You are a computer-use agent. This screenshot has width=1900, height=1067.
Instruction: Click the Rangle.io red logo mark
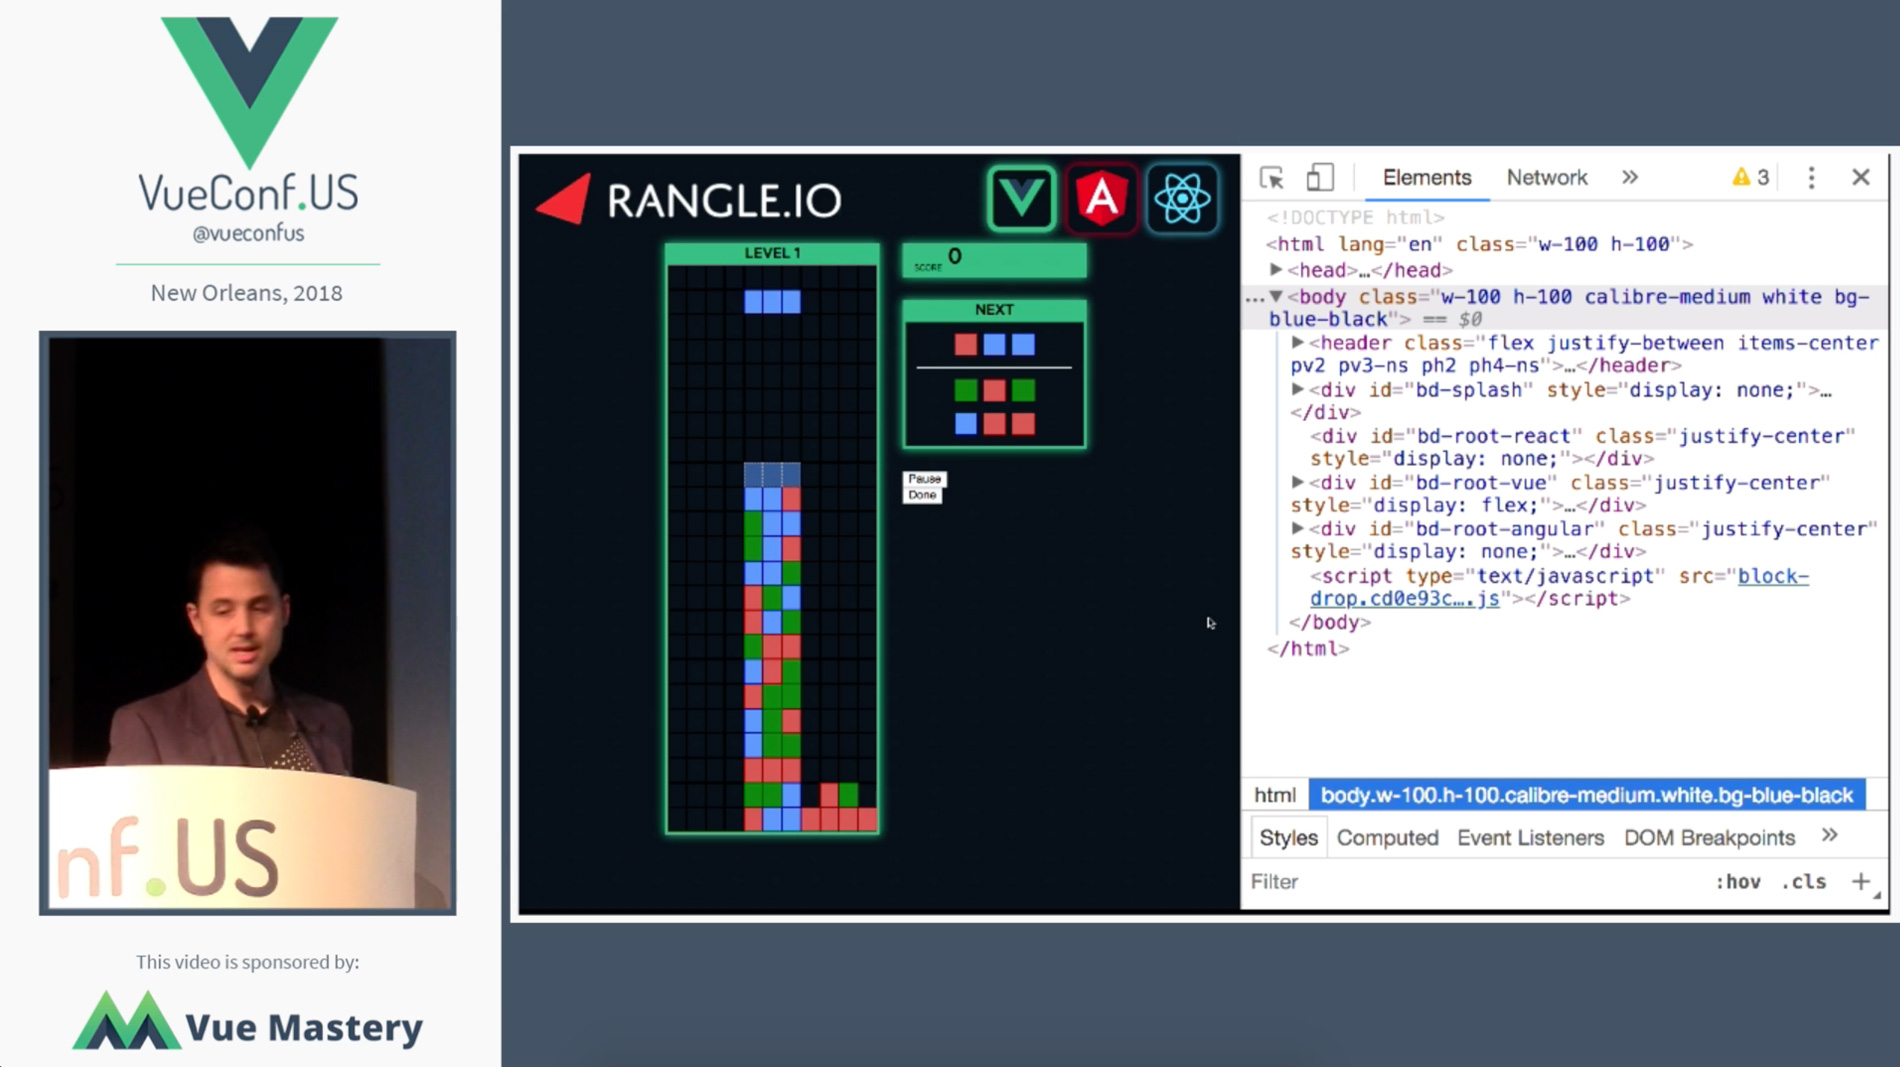tap(564, 199)
